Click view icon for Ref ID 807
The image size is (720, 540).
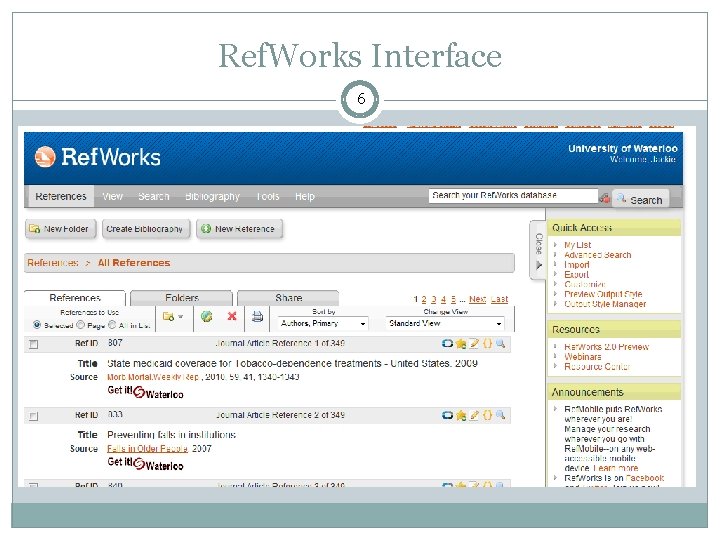tap(447, 343)
